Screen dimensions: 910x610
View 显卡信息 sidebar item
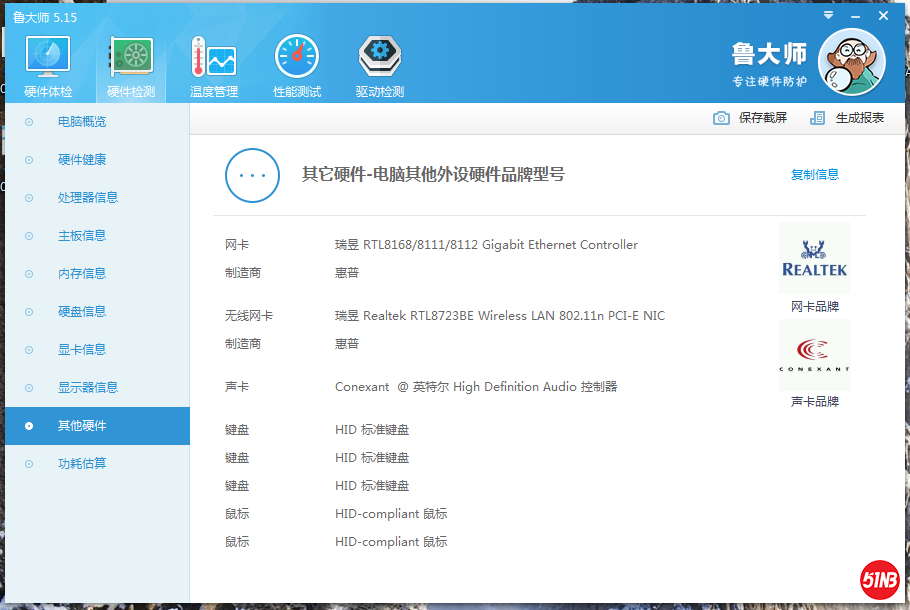[82, 350]
